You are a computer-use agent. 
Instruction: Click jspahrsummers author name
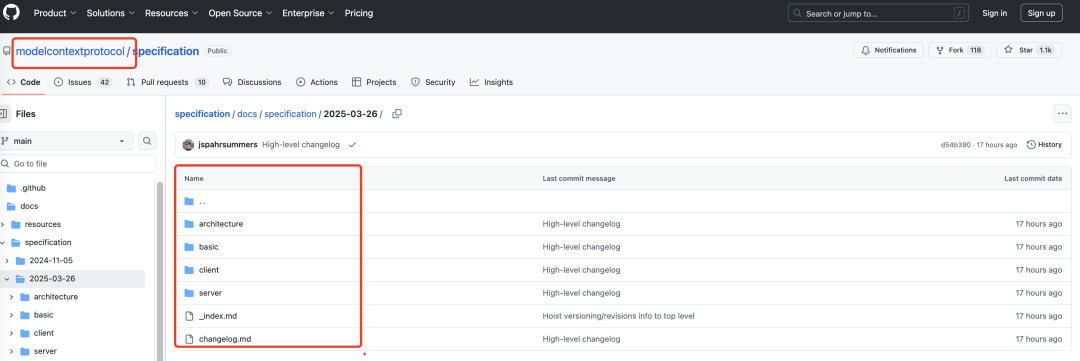click(227, 145)
